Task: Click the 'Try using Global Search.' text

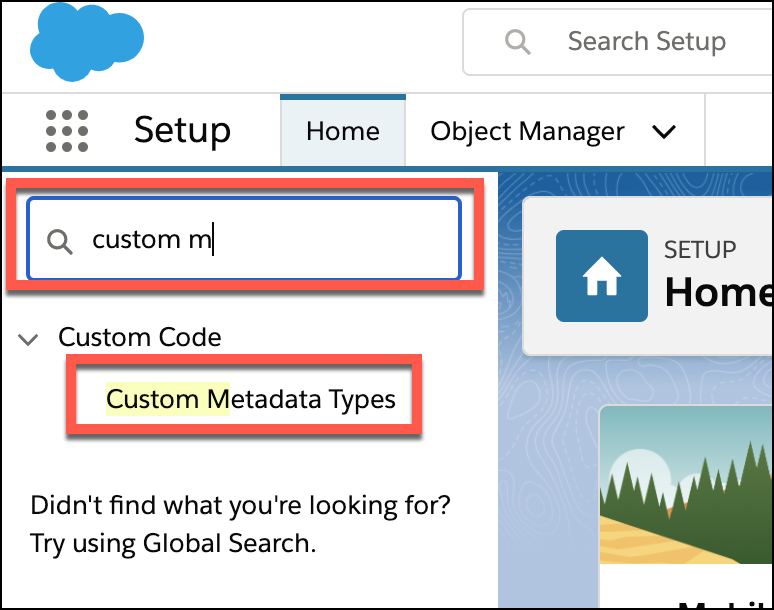Action: (173, 543)
